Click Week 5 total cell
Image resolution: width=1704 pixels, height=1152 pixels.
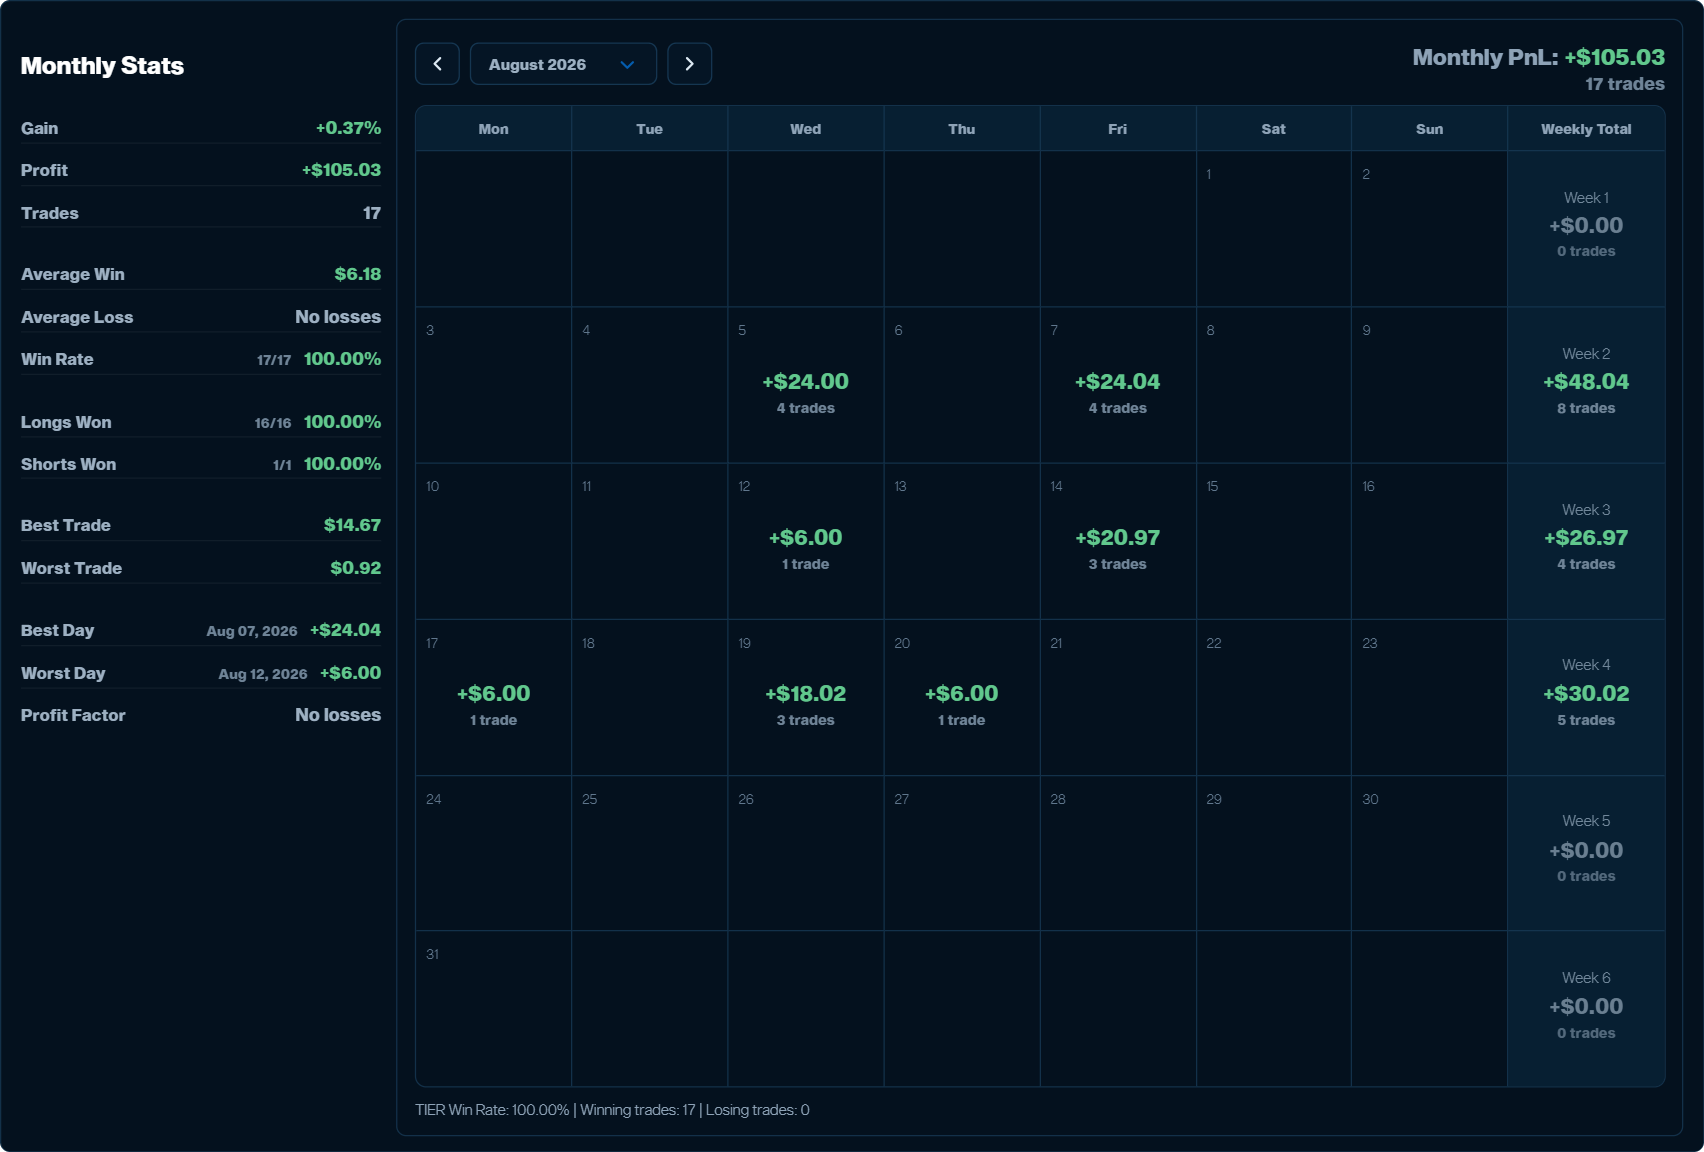(x=1586, y=853)
